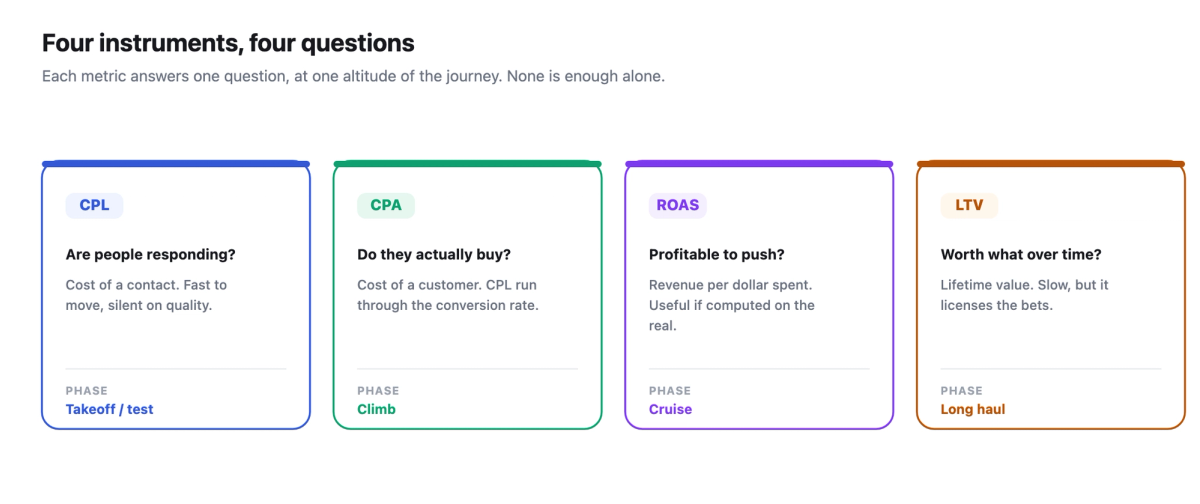Click "Are people responding?" heading
1200x504 pixels.
tap(151, 255)
